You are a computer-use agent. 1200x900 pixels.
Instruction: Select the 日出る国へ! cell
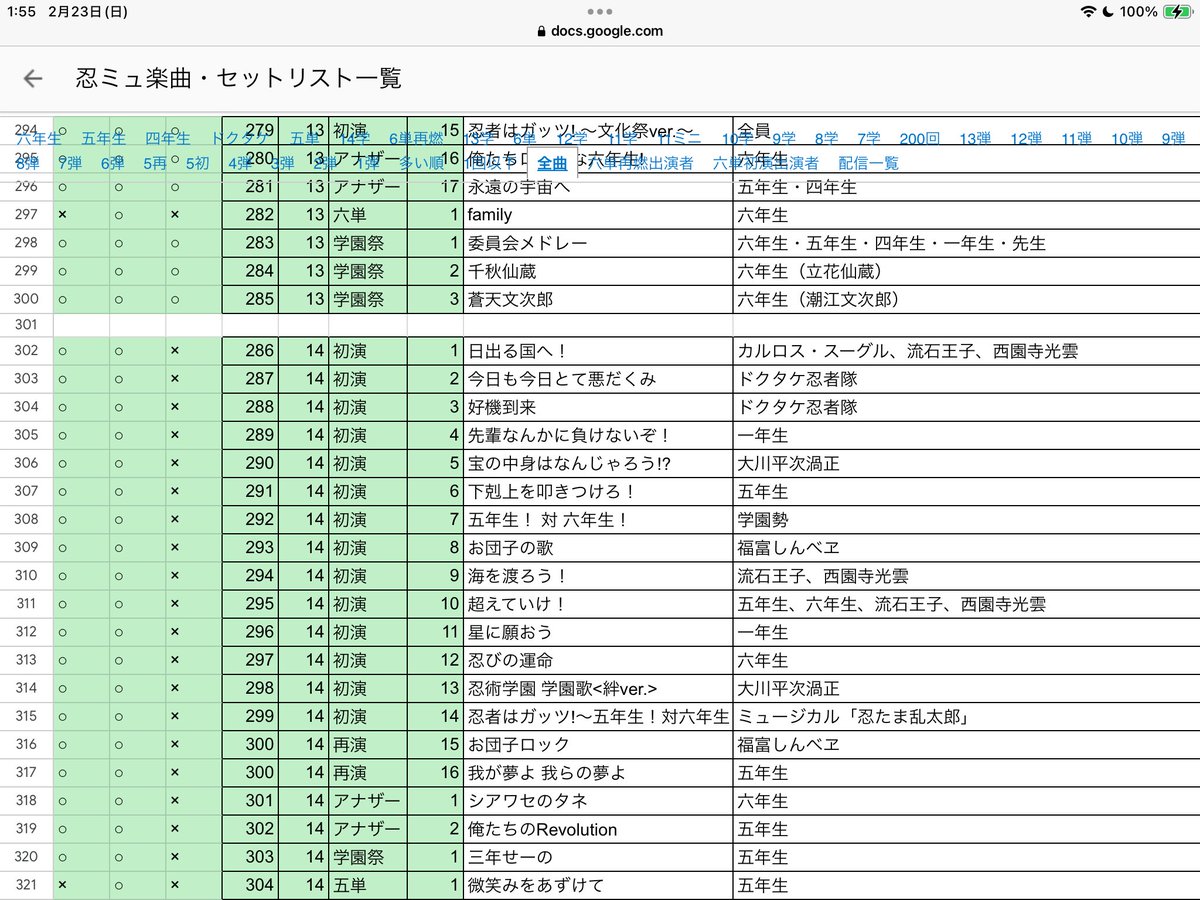tap(598, 351)
